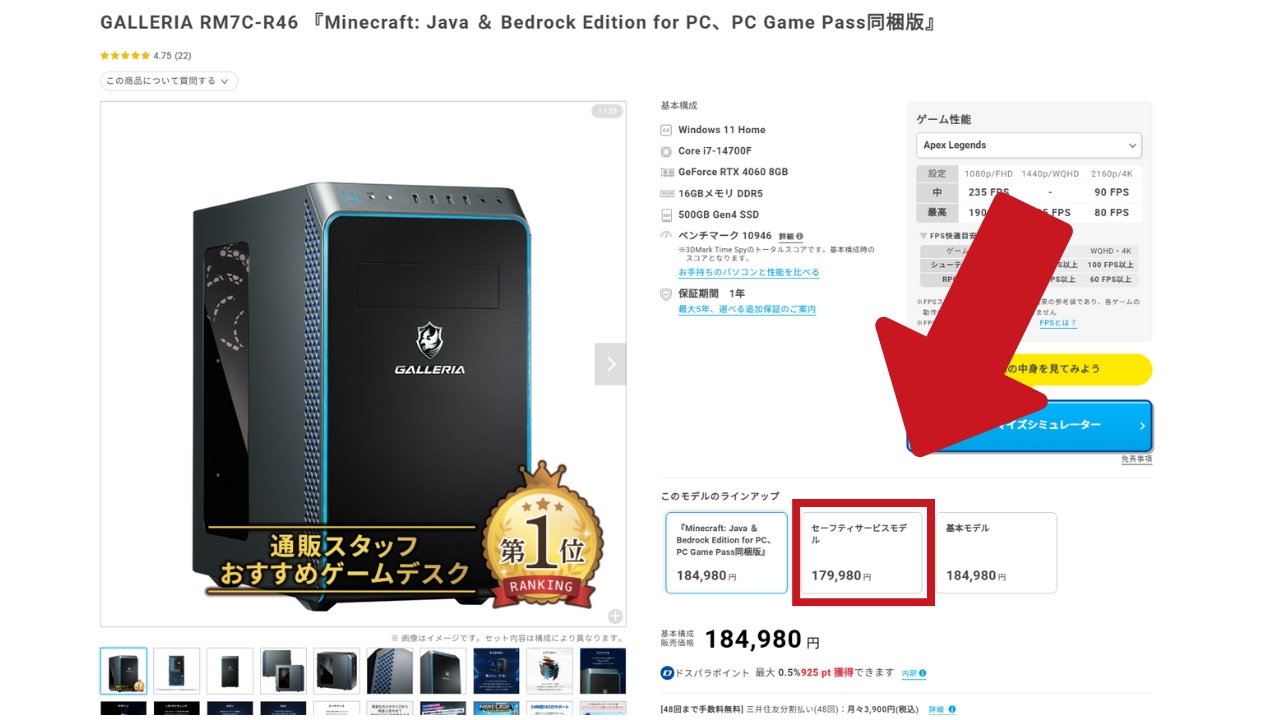Click the info icon beside 内訳 points link
1280x720 pixels.
point(922,674)
